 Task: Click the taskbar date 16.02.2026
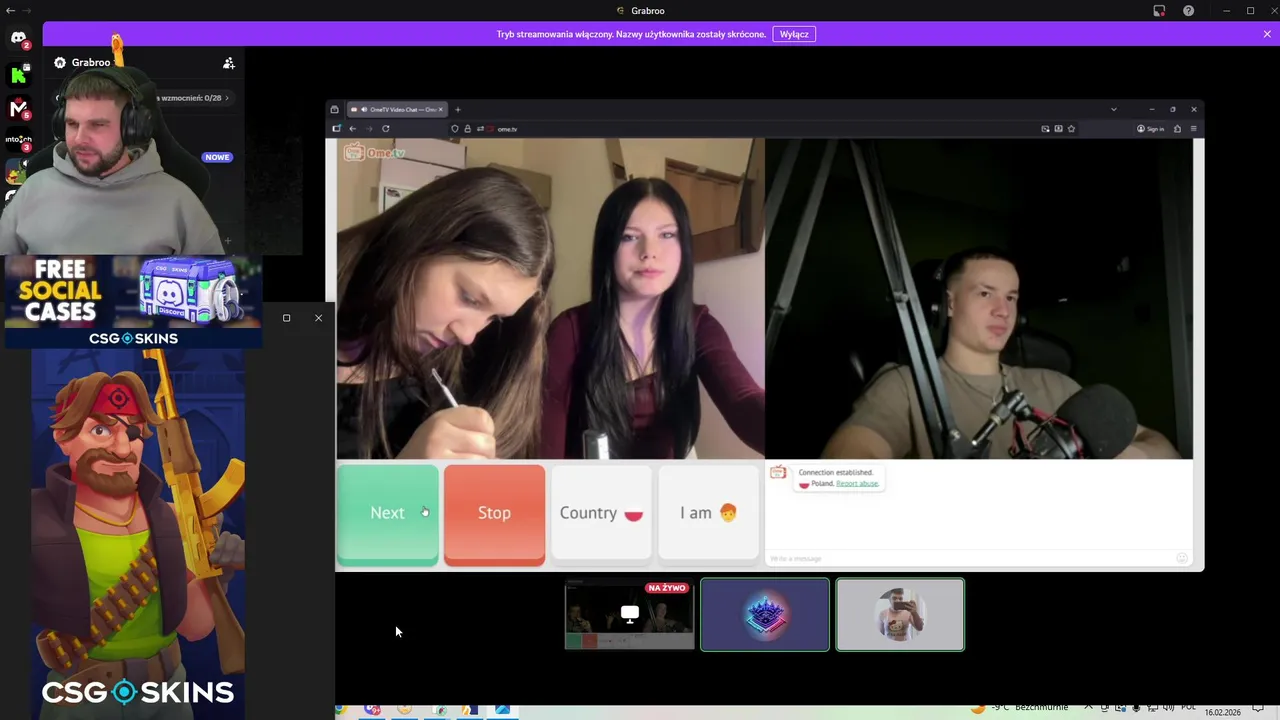1222,712
